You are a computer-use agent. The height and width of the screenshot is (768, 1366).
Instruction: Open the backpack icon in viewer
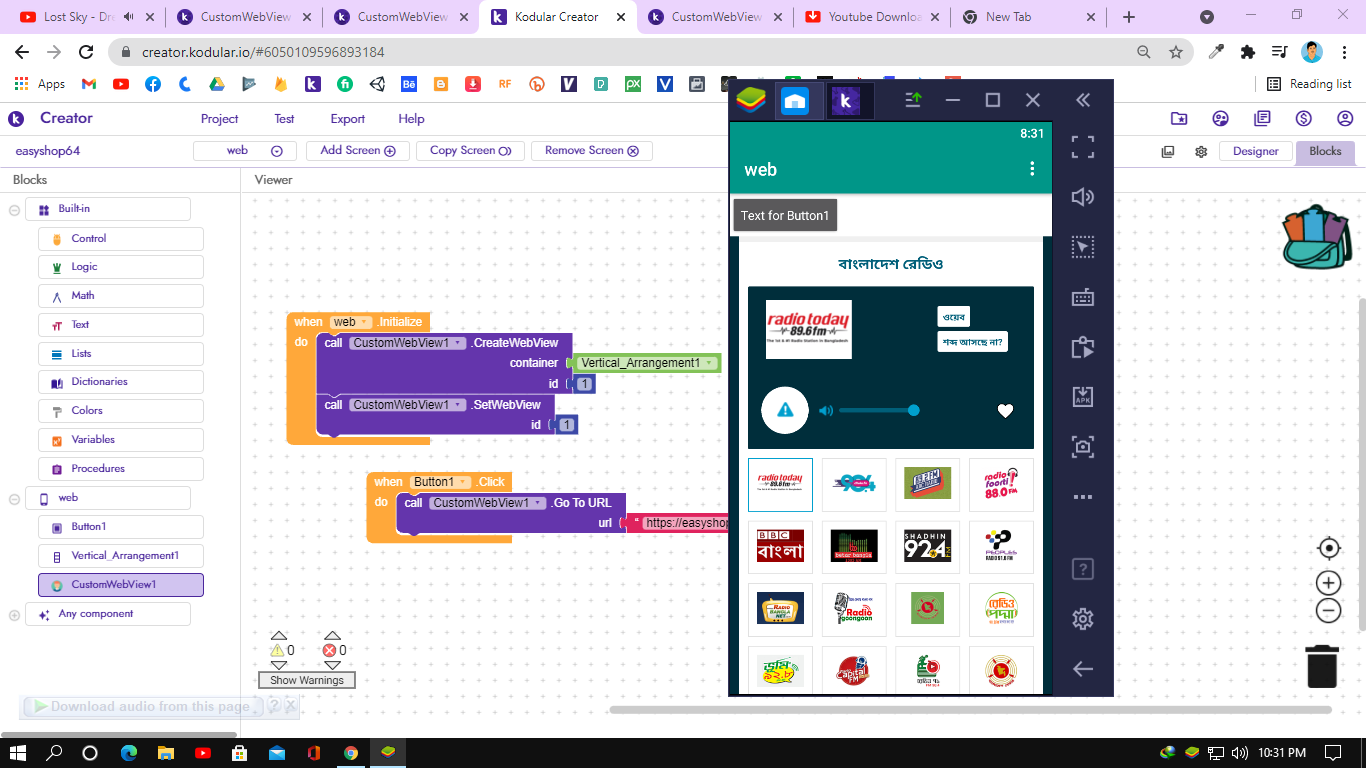pos(1316,237)
